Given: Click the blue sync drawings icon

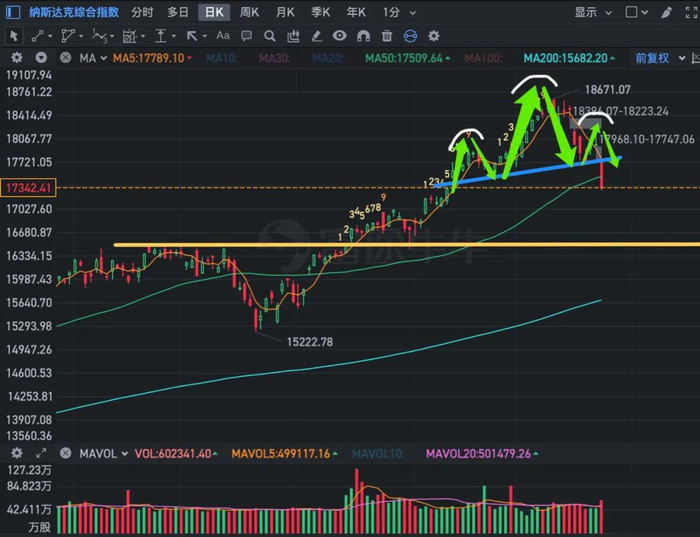Looking at the screenshot, I should pyautogui.click(x=410, y=36).
